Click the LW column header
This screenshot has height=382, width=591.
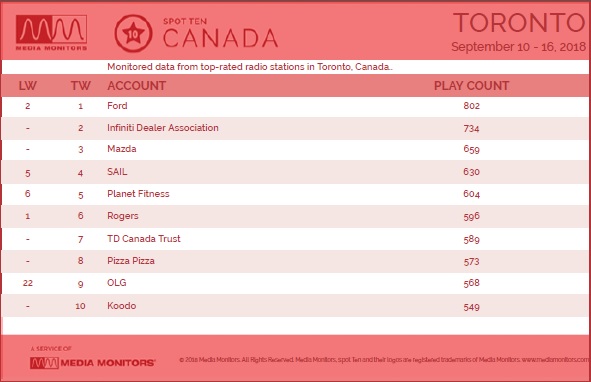pos(28,86)
